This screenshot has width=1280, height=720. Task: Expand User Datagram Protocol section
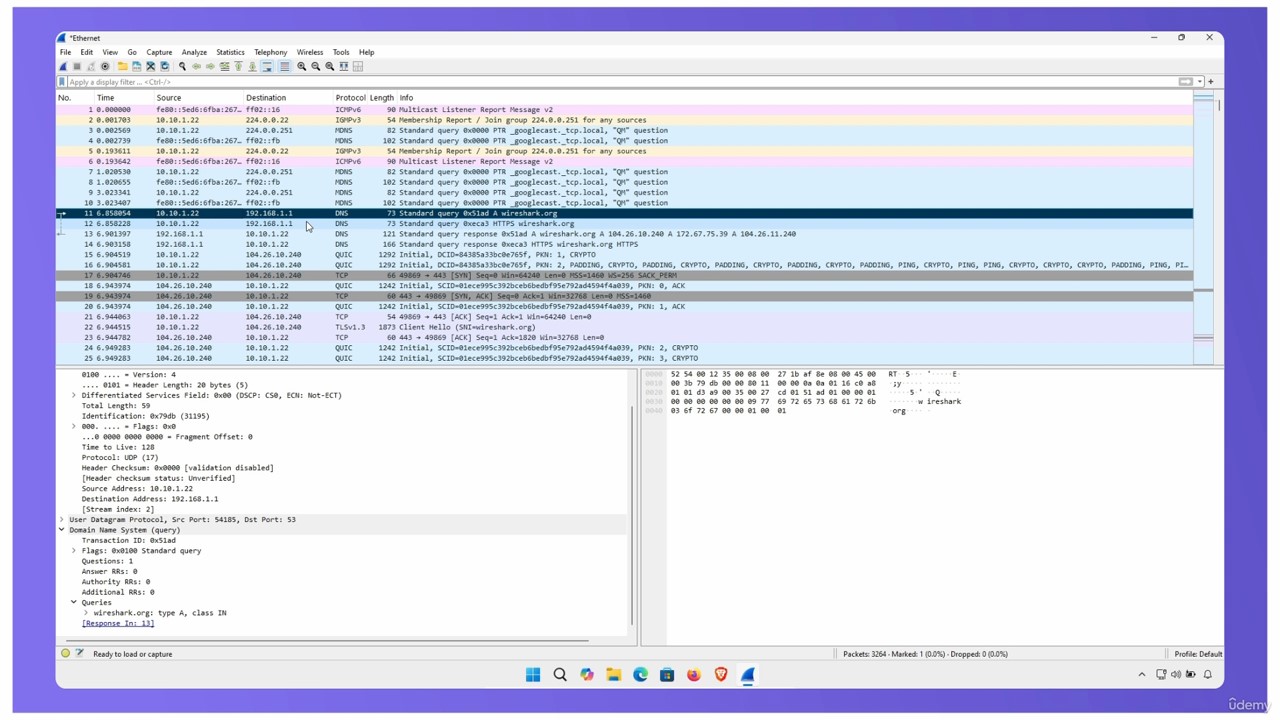(62, 520)
